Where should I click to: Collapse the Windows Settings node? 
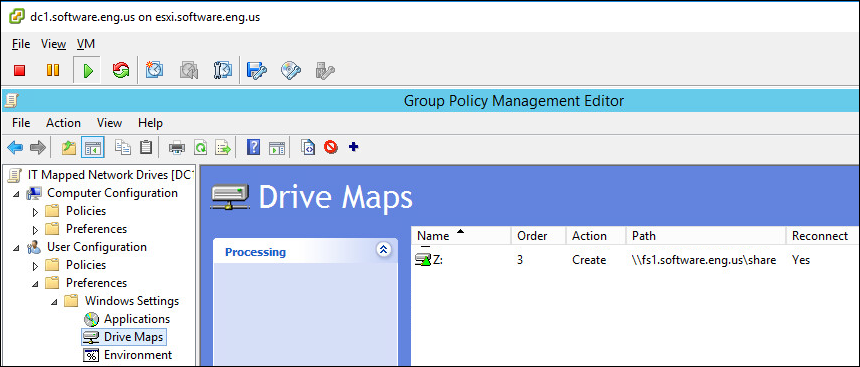tap(54, 302)
